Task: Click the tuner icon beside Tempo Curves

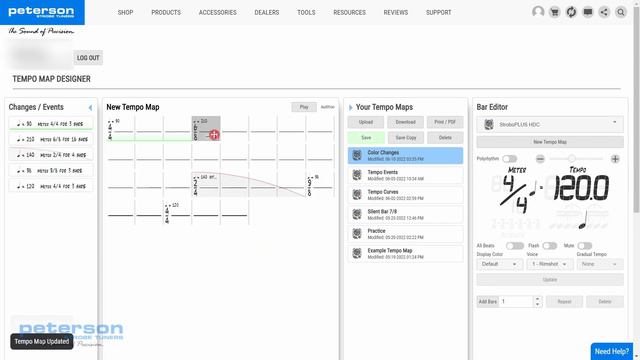Action: pyautogui.click(x=357, y=194)
